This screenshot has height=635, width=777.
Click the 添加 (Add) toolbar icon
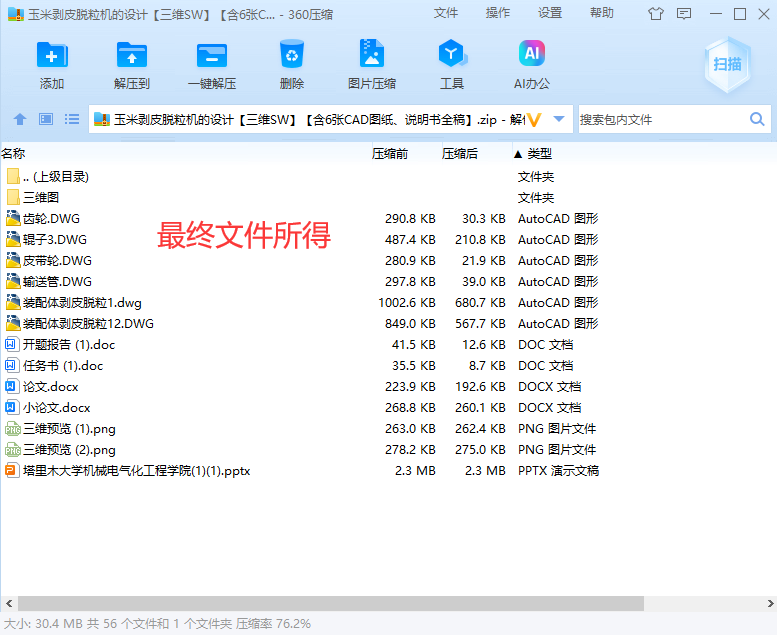tap(52, 55)
